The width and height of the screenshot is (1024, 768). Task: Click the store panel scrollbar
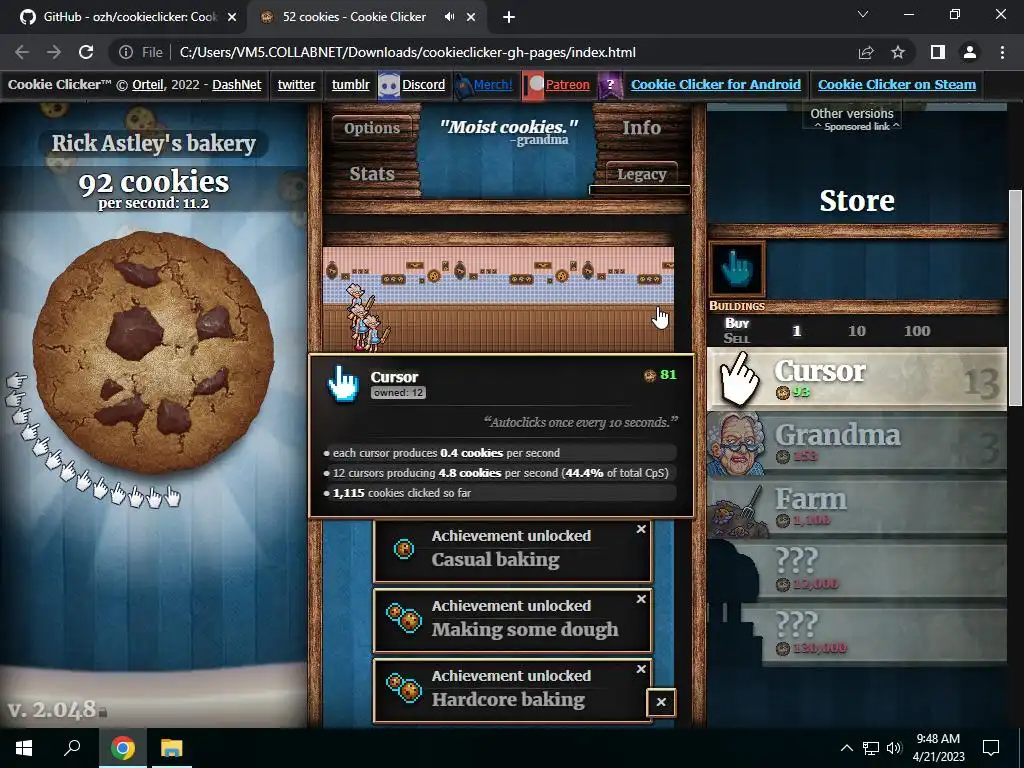1015,298
